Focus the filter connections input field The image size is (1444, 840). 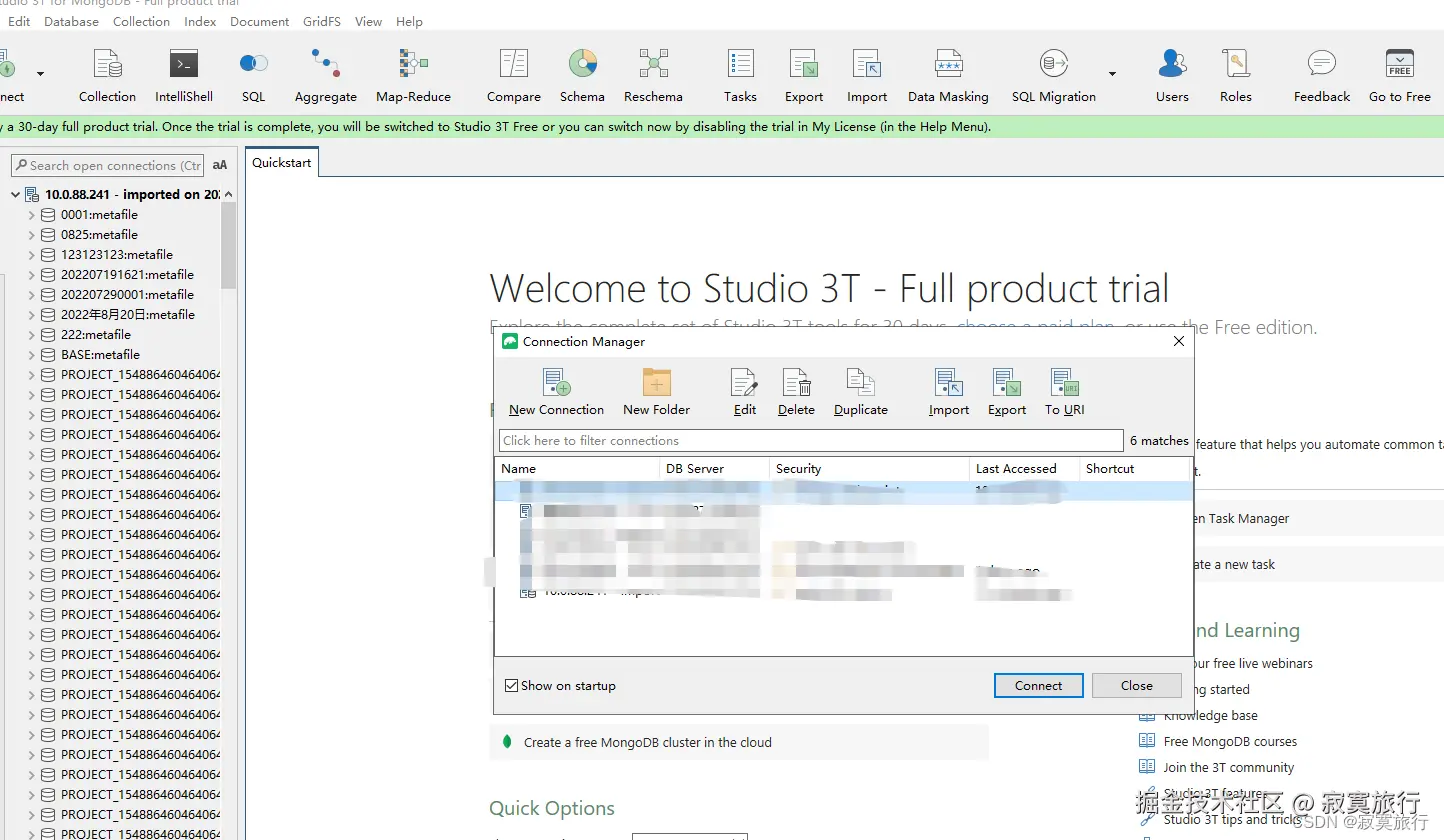811,441
